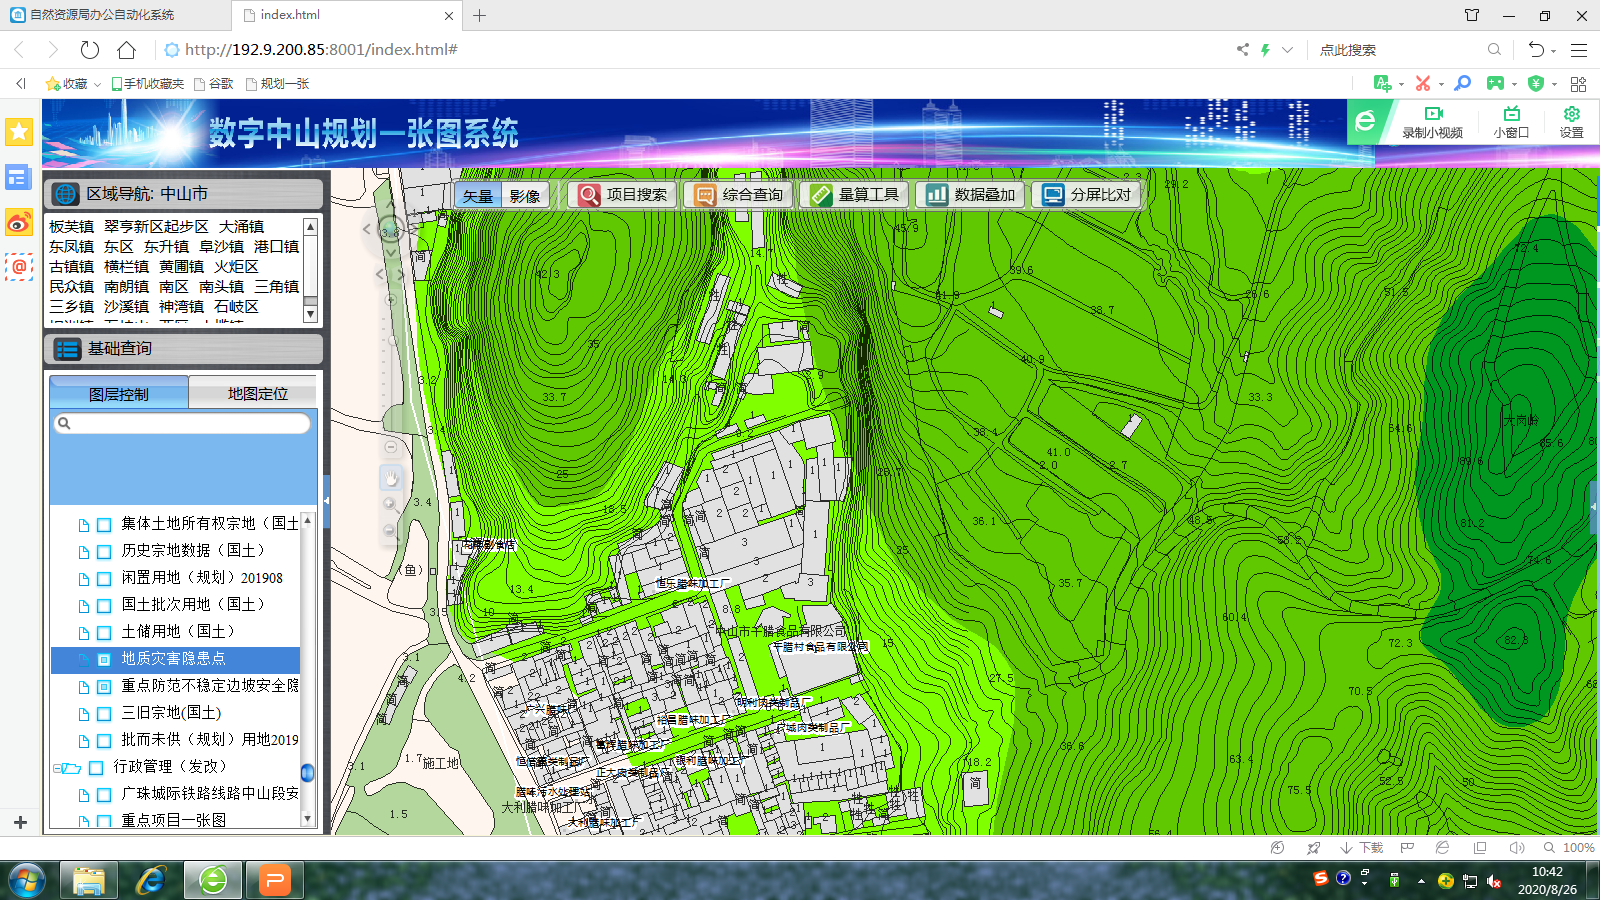Go to the previous map extent arrow
The width and height of the screenshot is (1600, 900).
point(380,273)
